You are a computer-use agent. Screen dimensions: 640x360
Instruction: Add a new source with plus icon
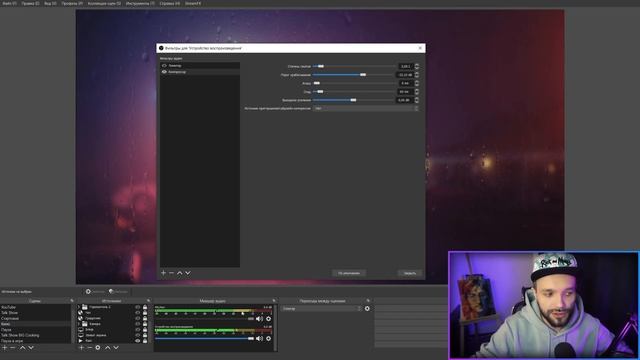tap(81, 347)
